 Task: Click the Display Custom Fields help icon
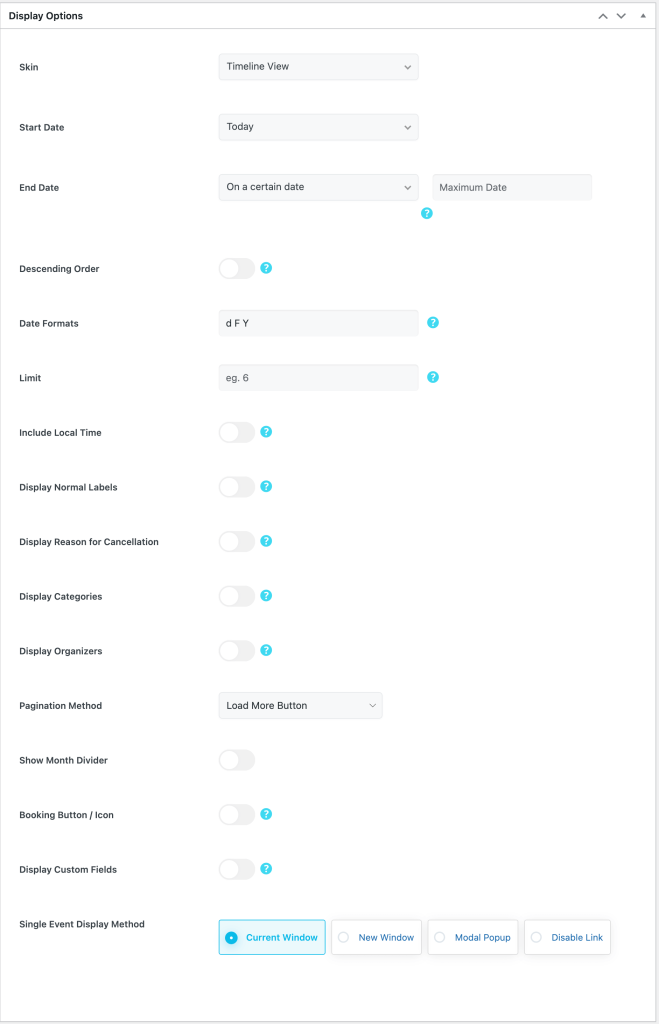tap(267, 869)
